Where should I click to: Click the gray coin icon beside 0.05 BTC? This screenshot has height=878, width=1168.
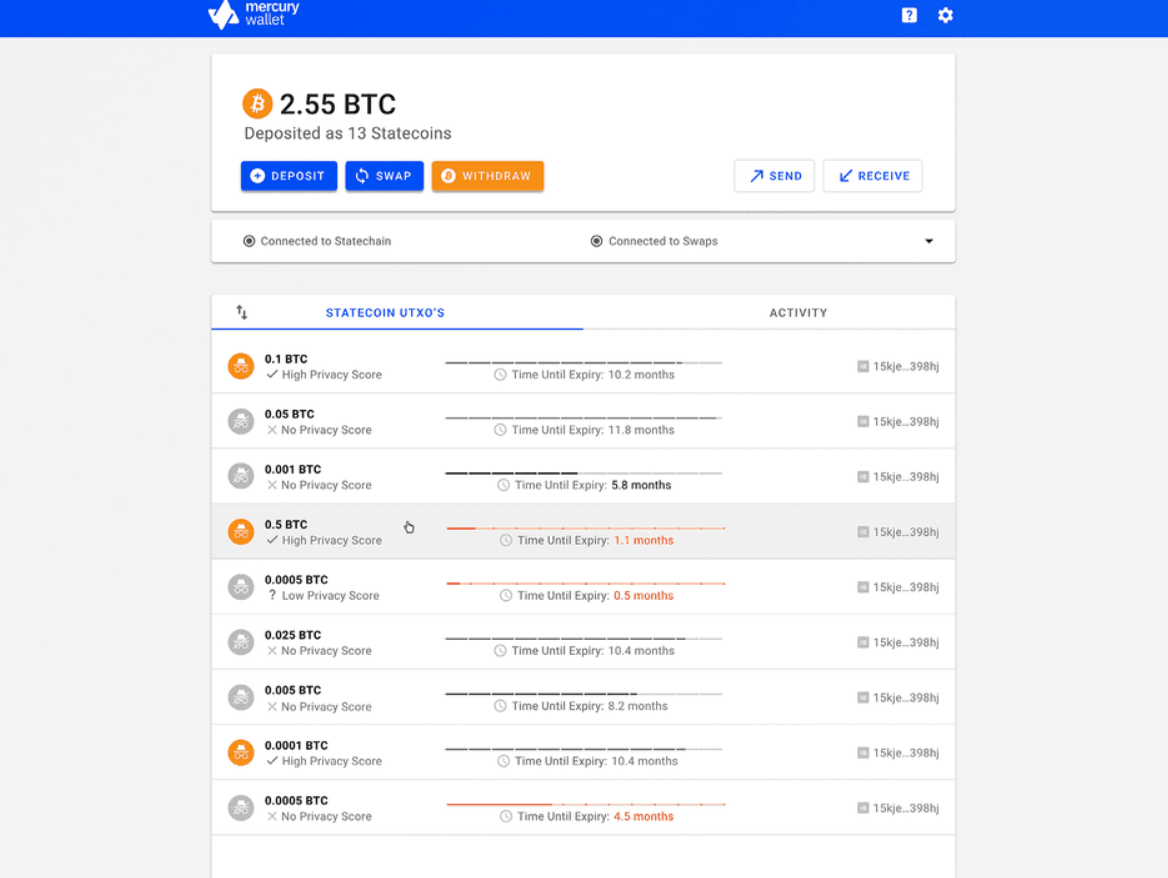coord(240,421)
